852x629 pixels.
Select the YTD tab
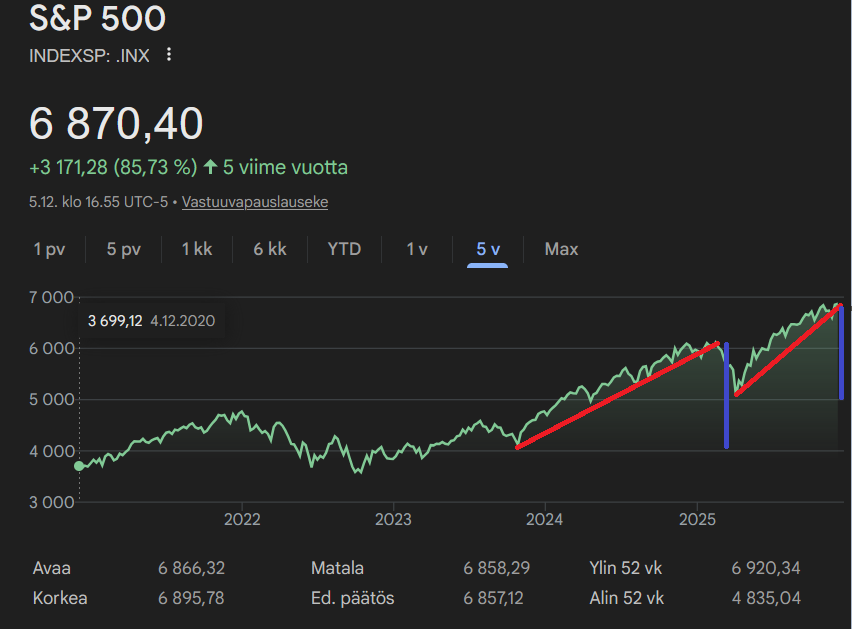344,249
